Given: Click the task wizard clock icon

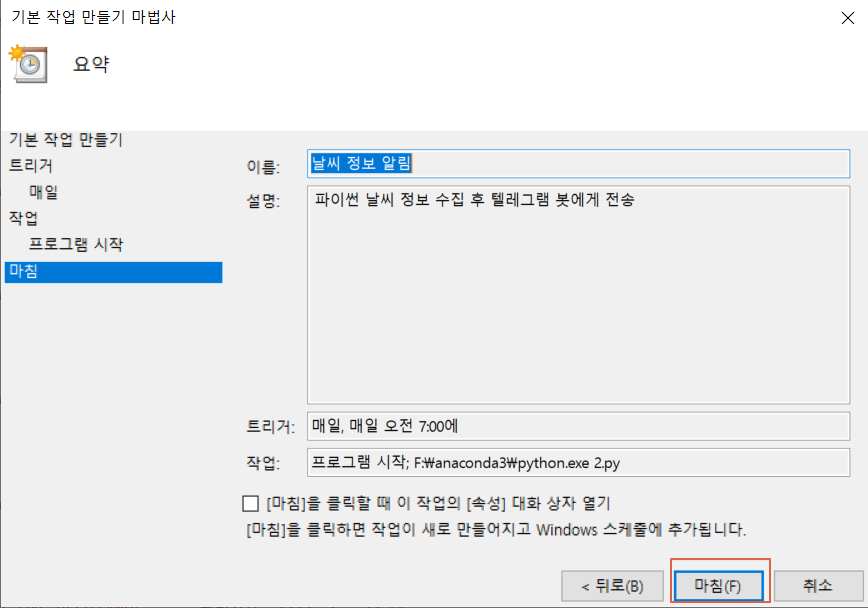Looking at the screenshot, I should (x=28, y=64).
